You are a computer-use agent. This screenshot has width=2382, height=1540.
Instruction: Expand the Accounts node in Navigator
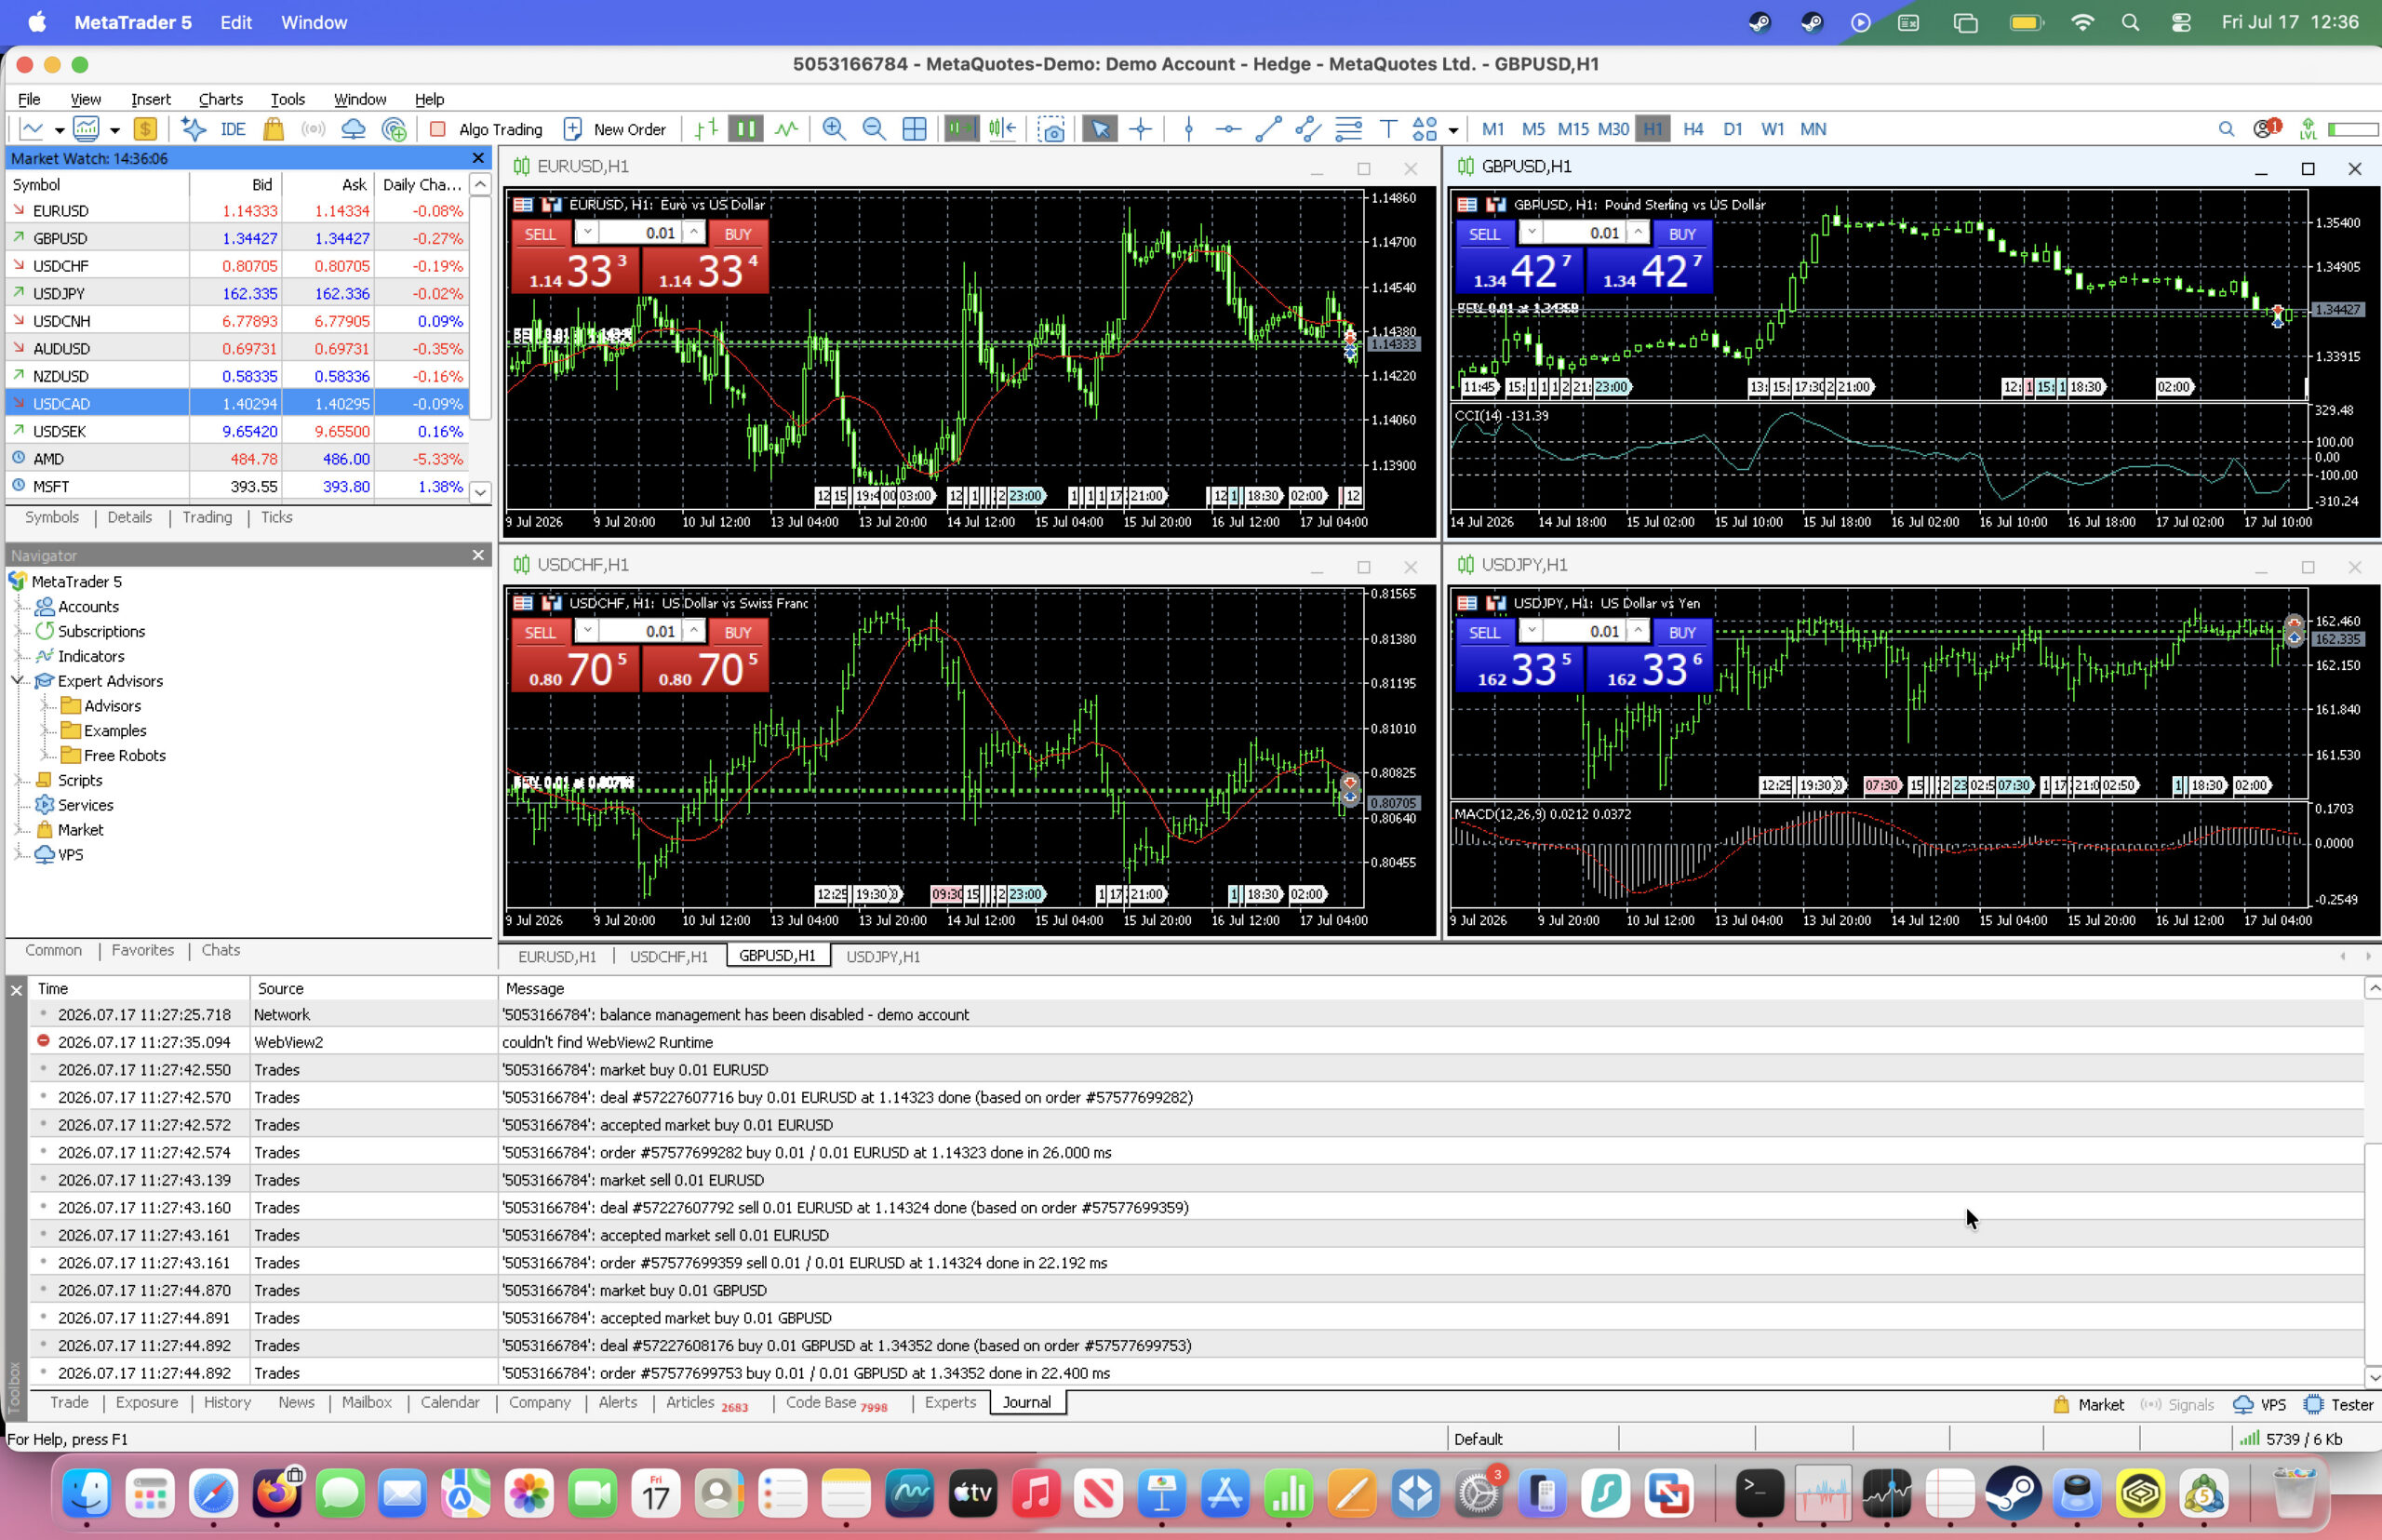point(18,607)
